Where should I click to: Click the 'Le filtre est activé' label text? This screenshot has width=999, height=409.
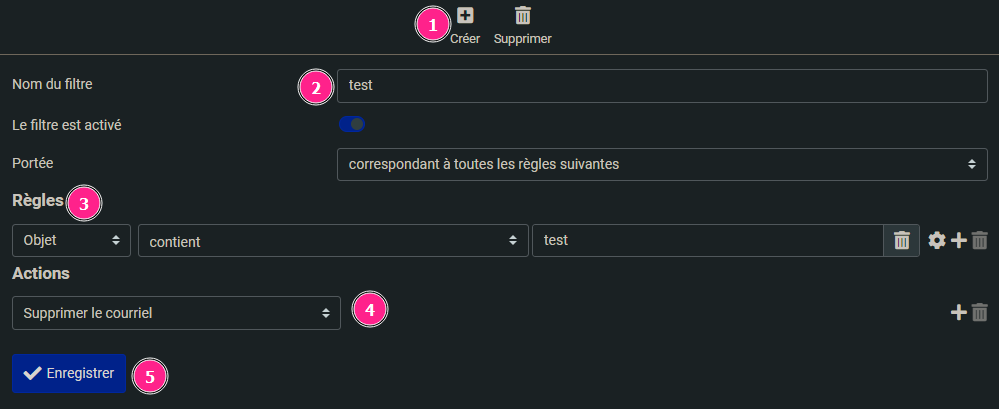(66, 125)
